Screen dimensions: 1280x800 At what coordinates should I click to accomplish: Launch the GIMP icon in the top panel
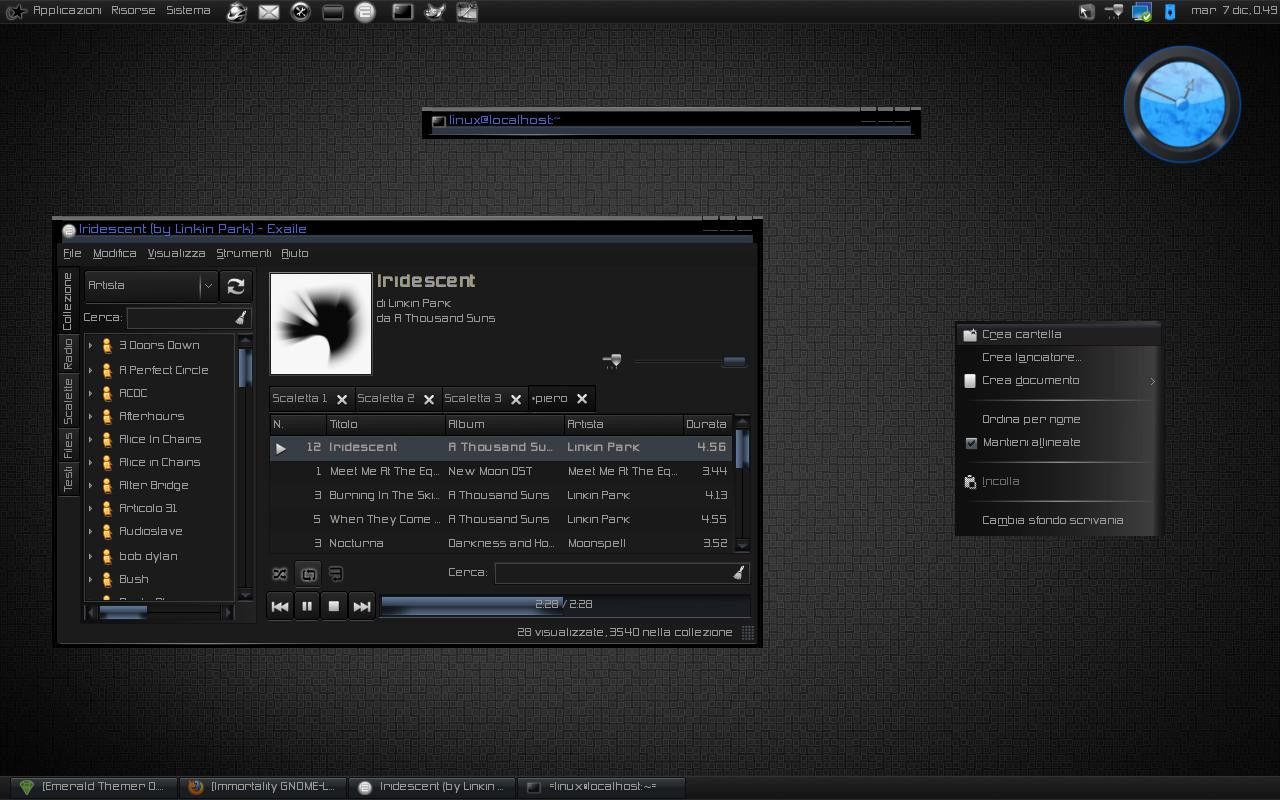coord(435,12)
